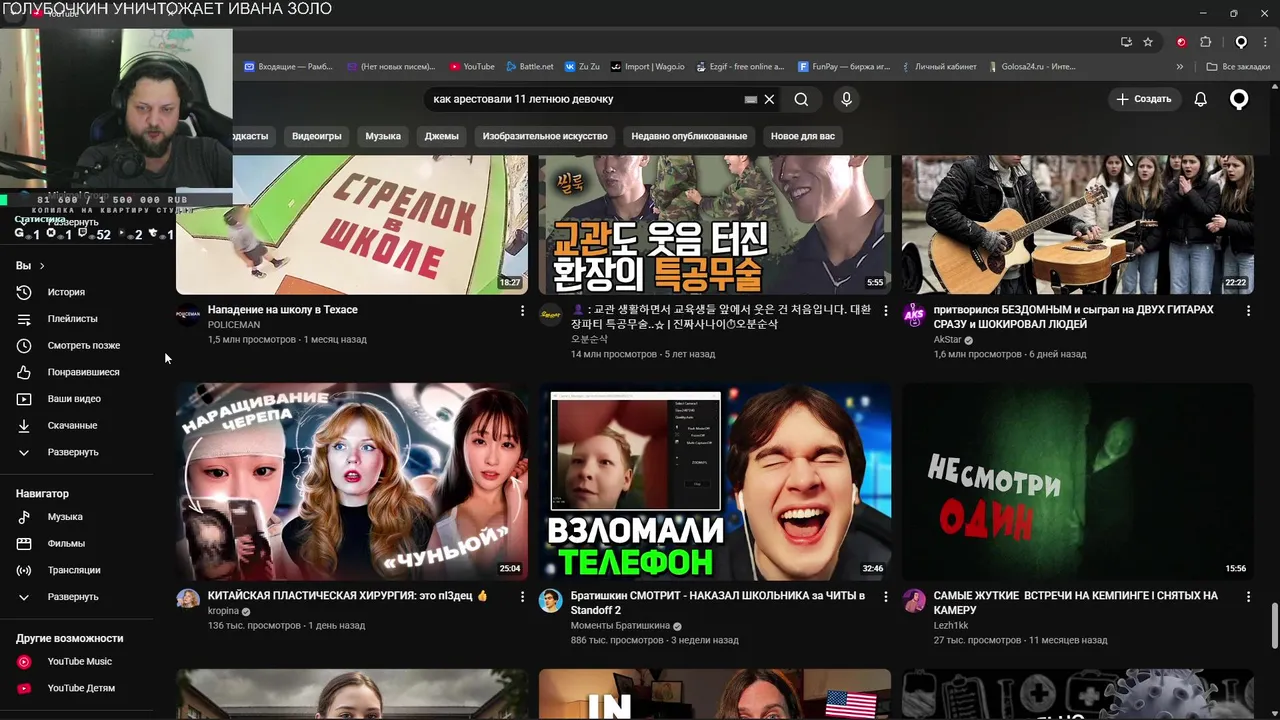Open options menu for КИТАЙСКАЯ ПЛАСТИЧЕСКАЯ ХИРУРГИЯ video
The height and width of the screenshot is (720, 1280).
click(x=522, y=597)
